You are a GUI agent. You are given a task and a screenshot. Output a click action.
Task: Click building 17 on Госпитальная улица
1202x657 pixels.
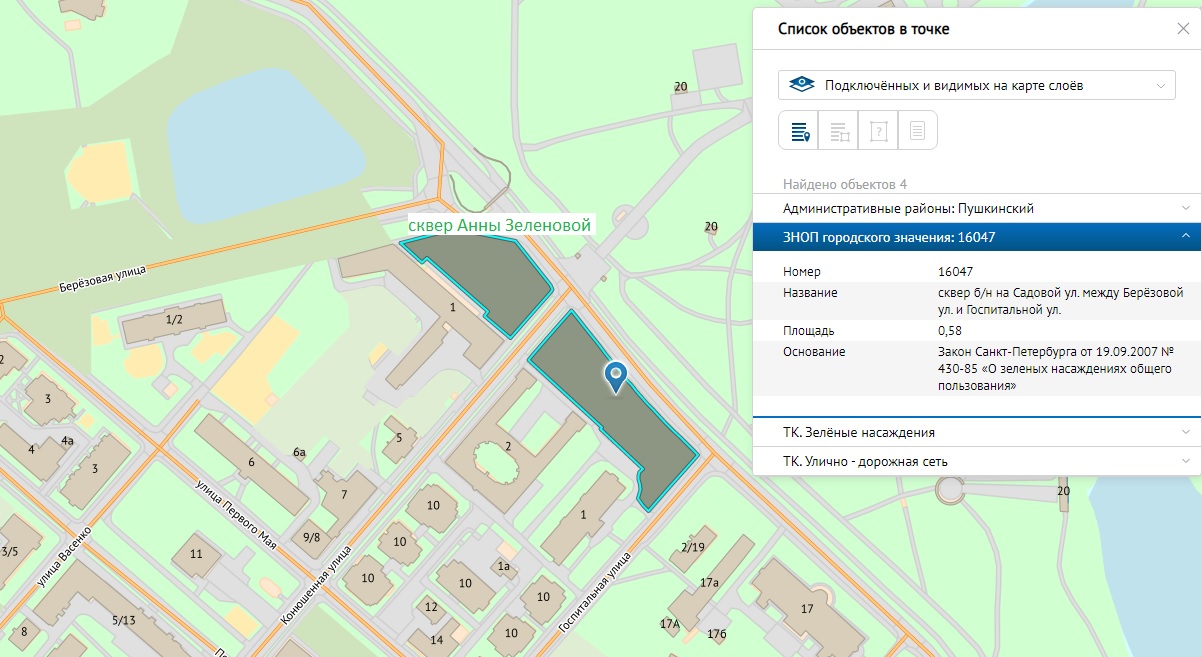pyautogui.click(x=807, y=607)
